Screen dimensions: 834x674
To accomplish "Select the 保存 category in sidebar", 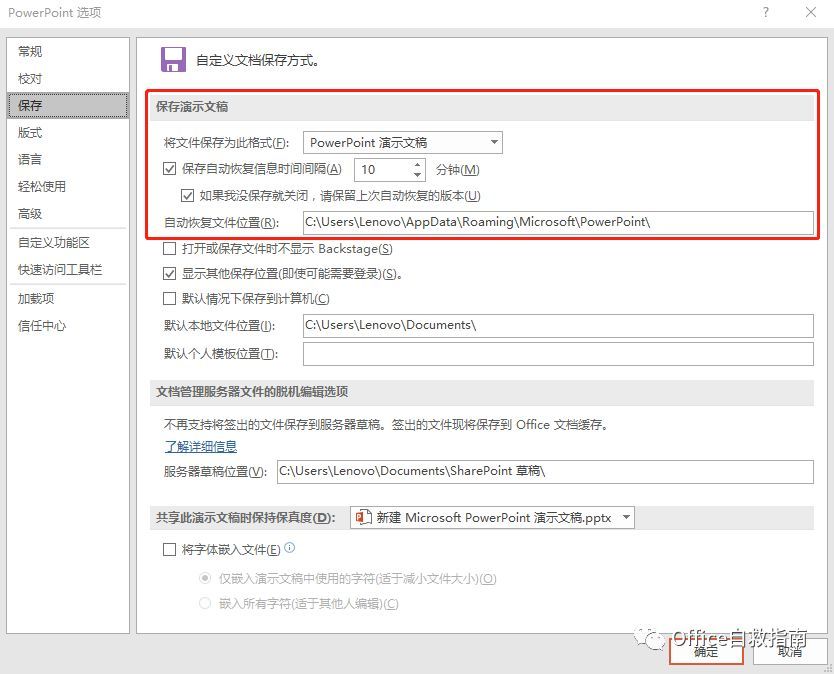I will (68, 105).
